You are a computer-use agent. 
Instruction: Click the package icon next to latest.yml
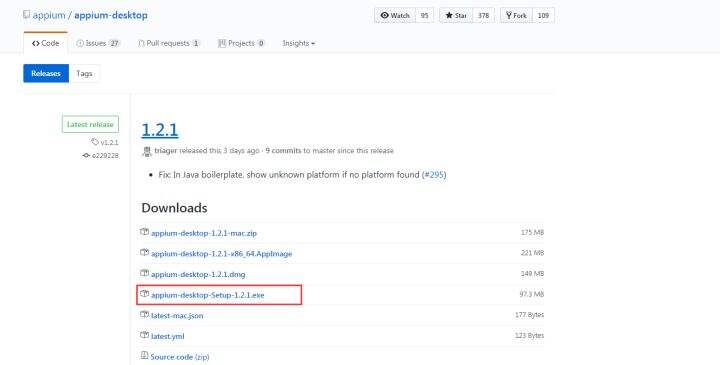(145, 335)
